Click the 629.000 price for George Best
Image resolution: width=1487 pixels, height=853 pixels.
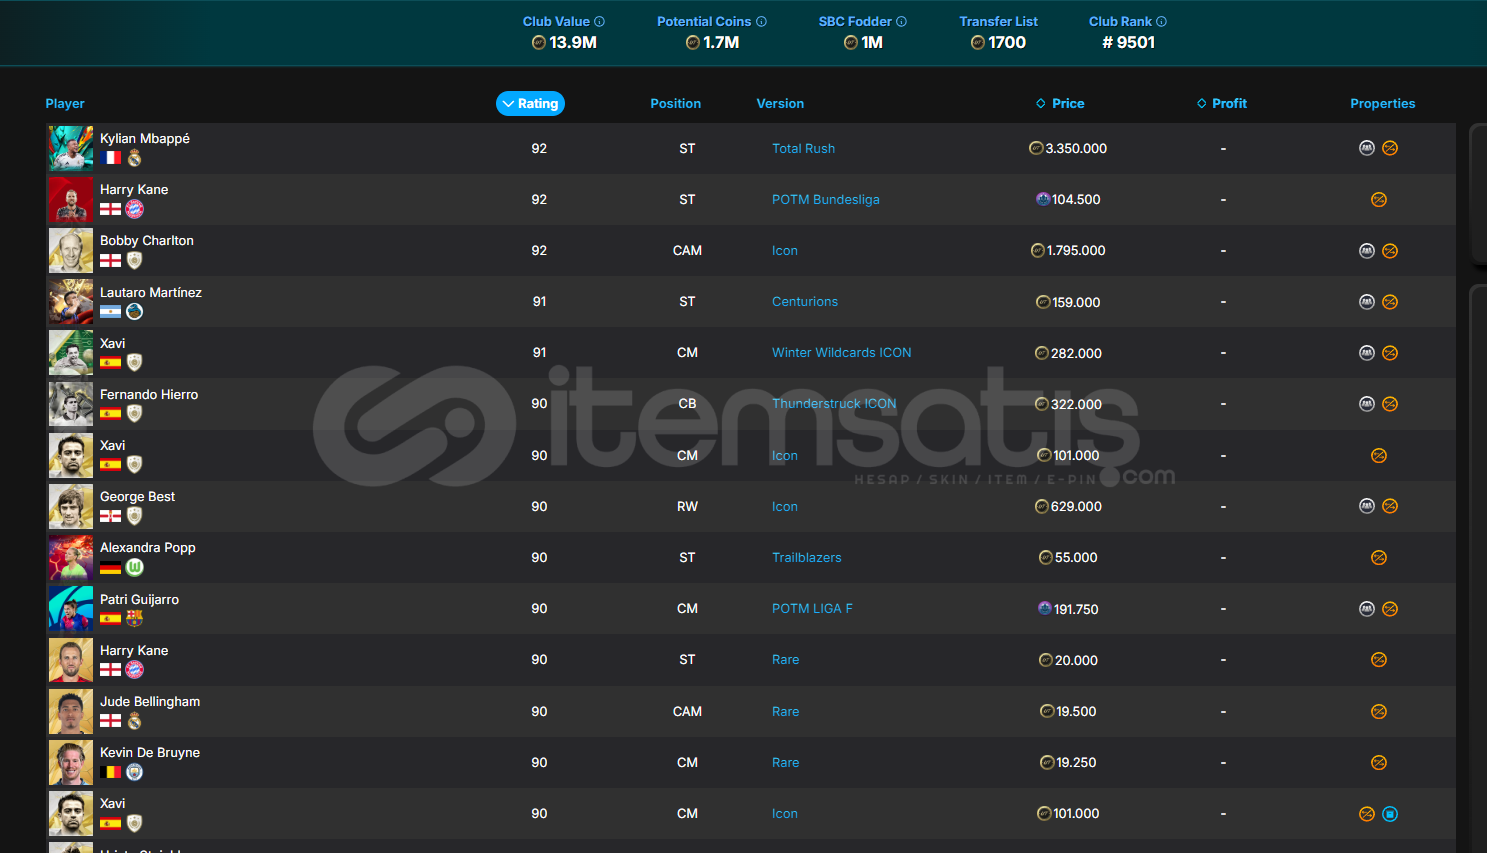click(x=1076, y=506)
